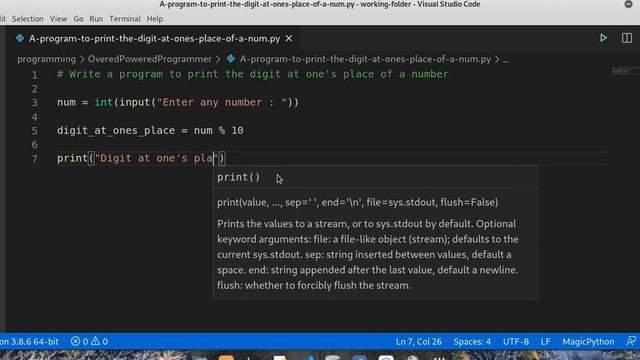Open the Selection menu
The height and width of the screenshot is (360, 640).
[27, 19]
